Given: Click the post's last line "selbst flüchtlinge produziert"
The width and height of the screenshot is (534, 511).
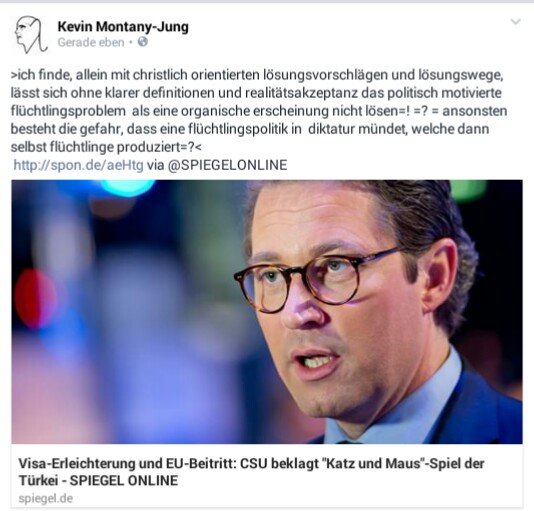Looking at the screenshot, I should (106, 147).
